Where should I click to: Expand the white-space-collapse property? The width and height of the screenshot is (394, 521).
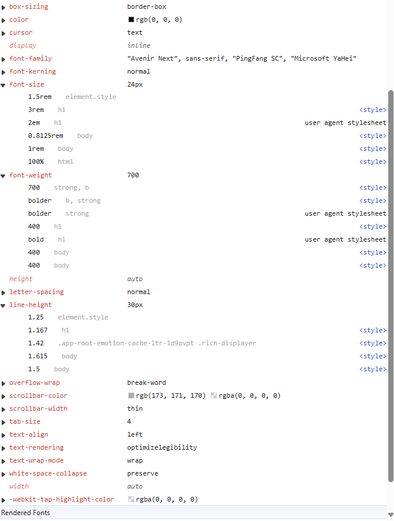3,474
